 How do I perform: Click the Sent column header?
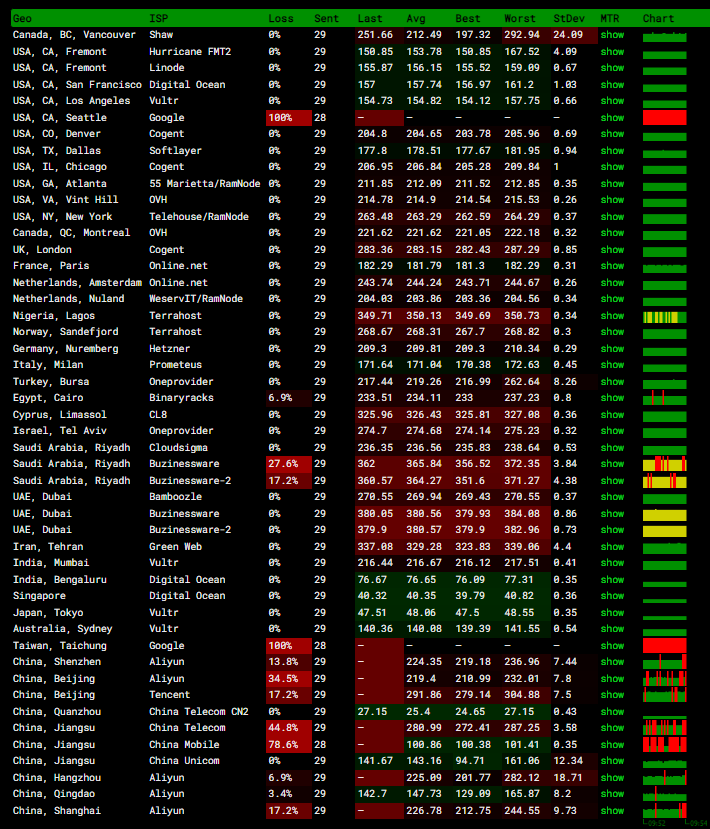click(326, 19)
